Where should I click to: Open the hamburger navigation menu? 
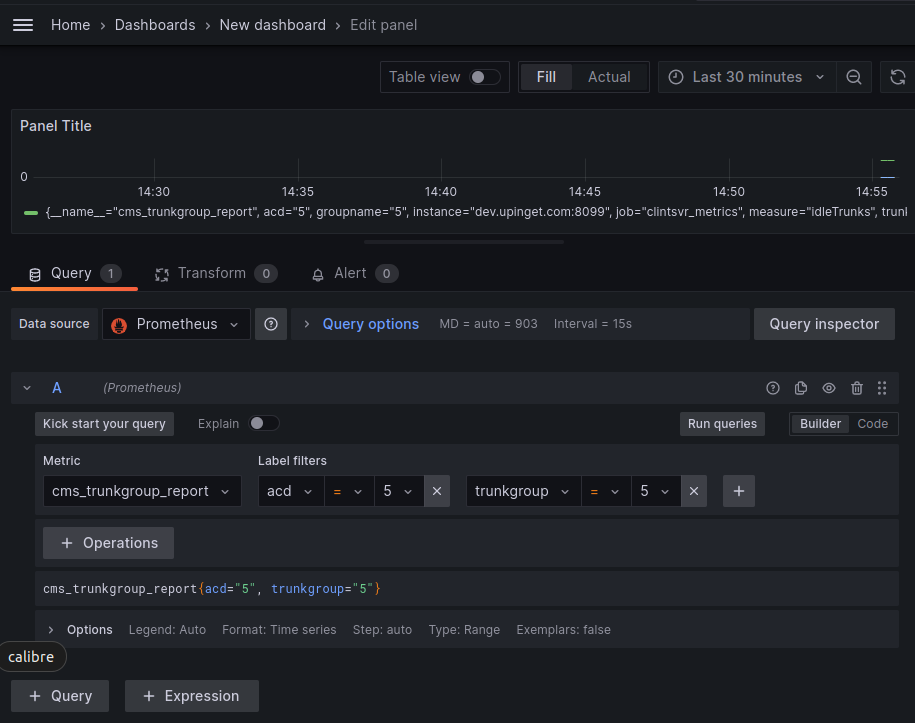point(23,25)
